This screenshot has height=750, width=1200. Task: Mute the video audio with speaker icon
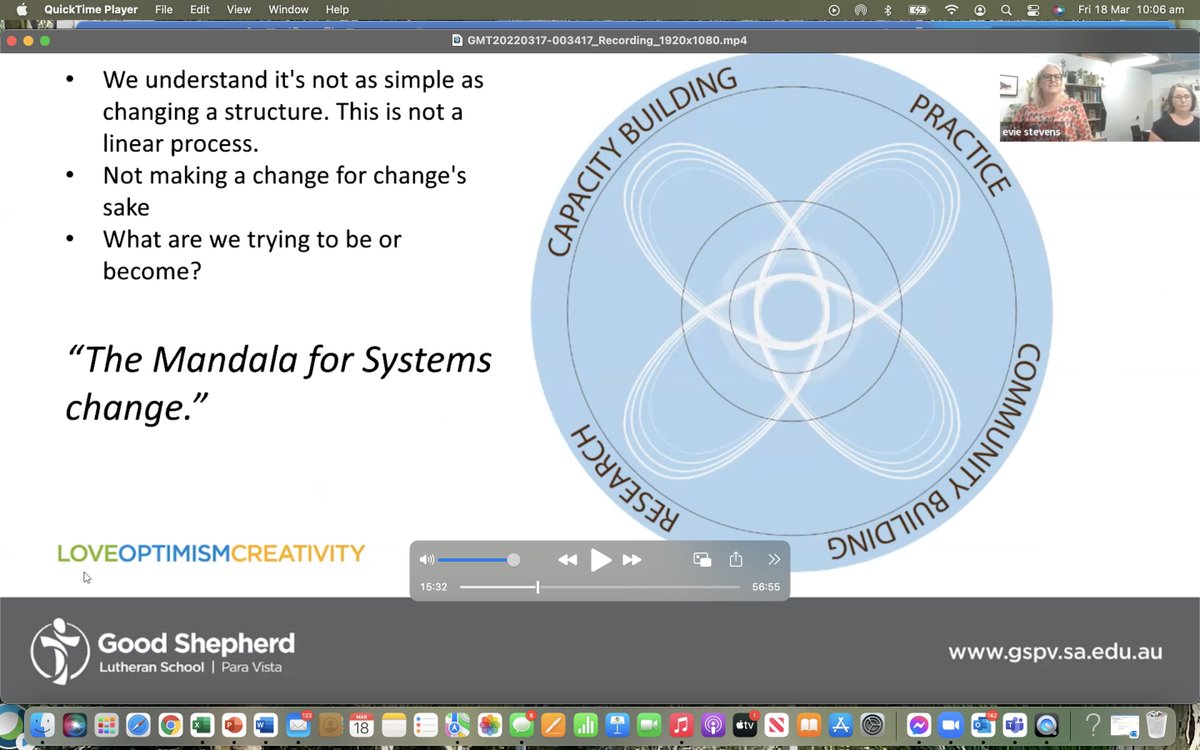coord(427,560)
